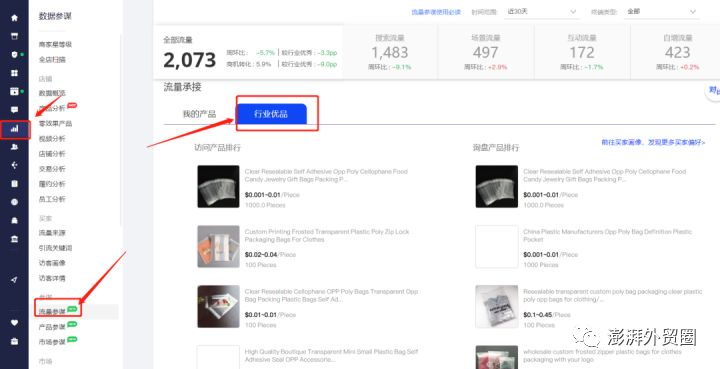Open the 流量参谋使用必读 link

435,12
